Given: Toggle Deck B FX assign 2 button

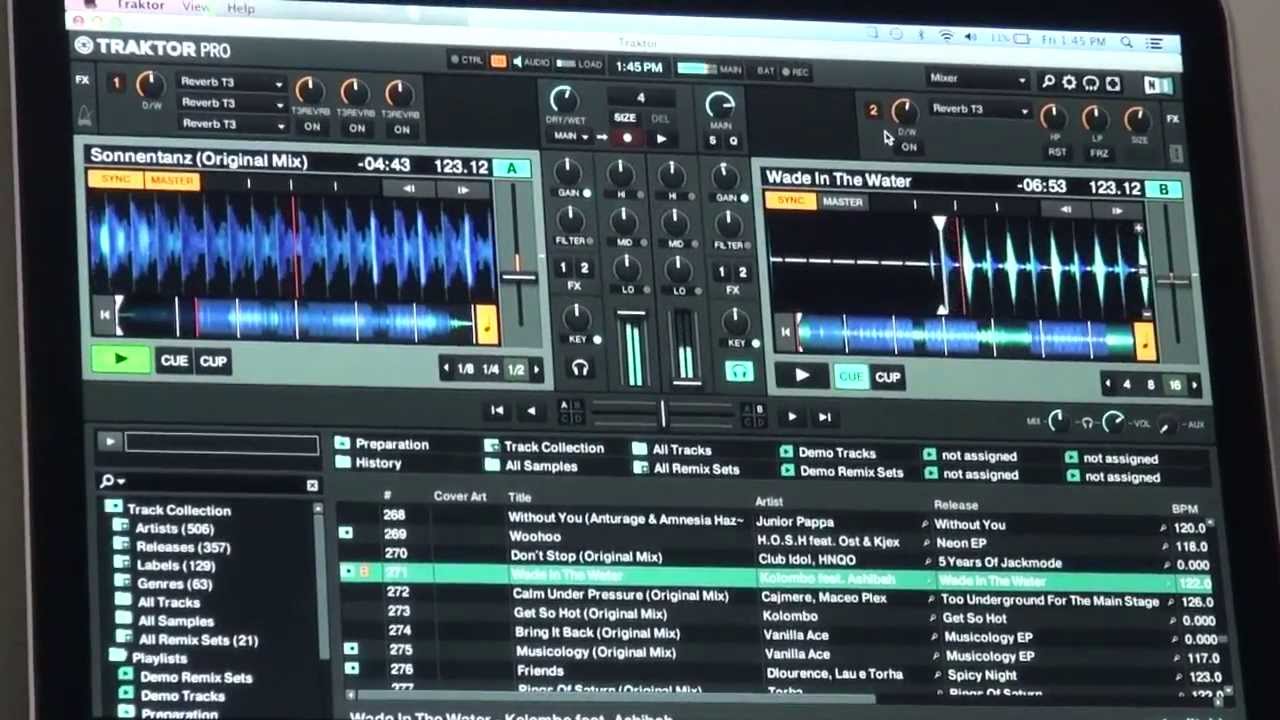Looking at the screenshot, I should (742, 272).
